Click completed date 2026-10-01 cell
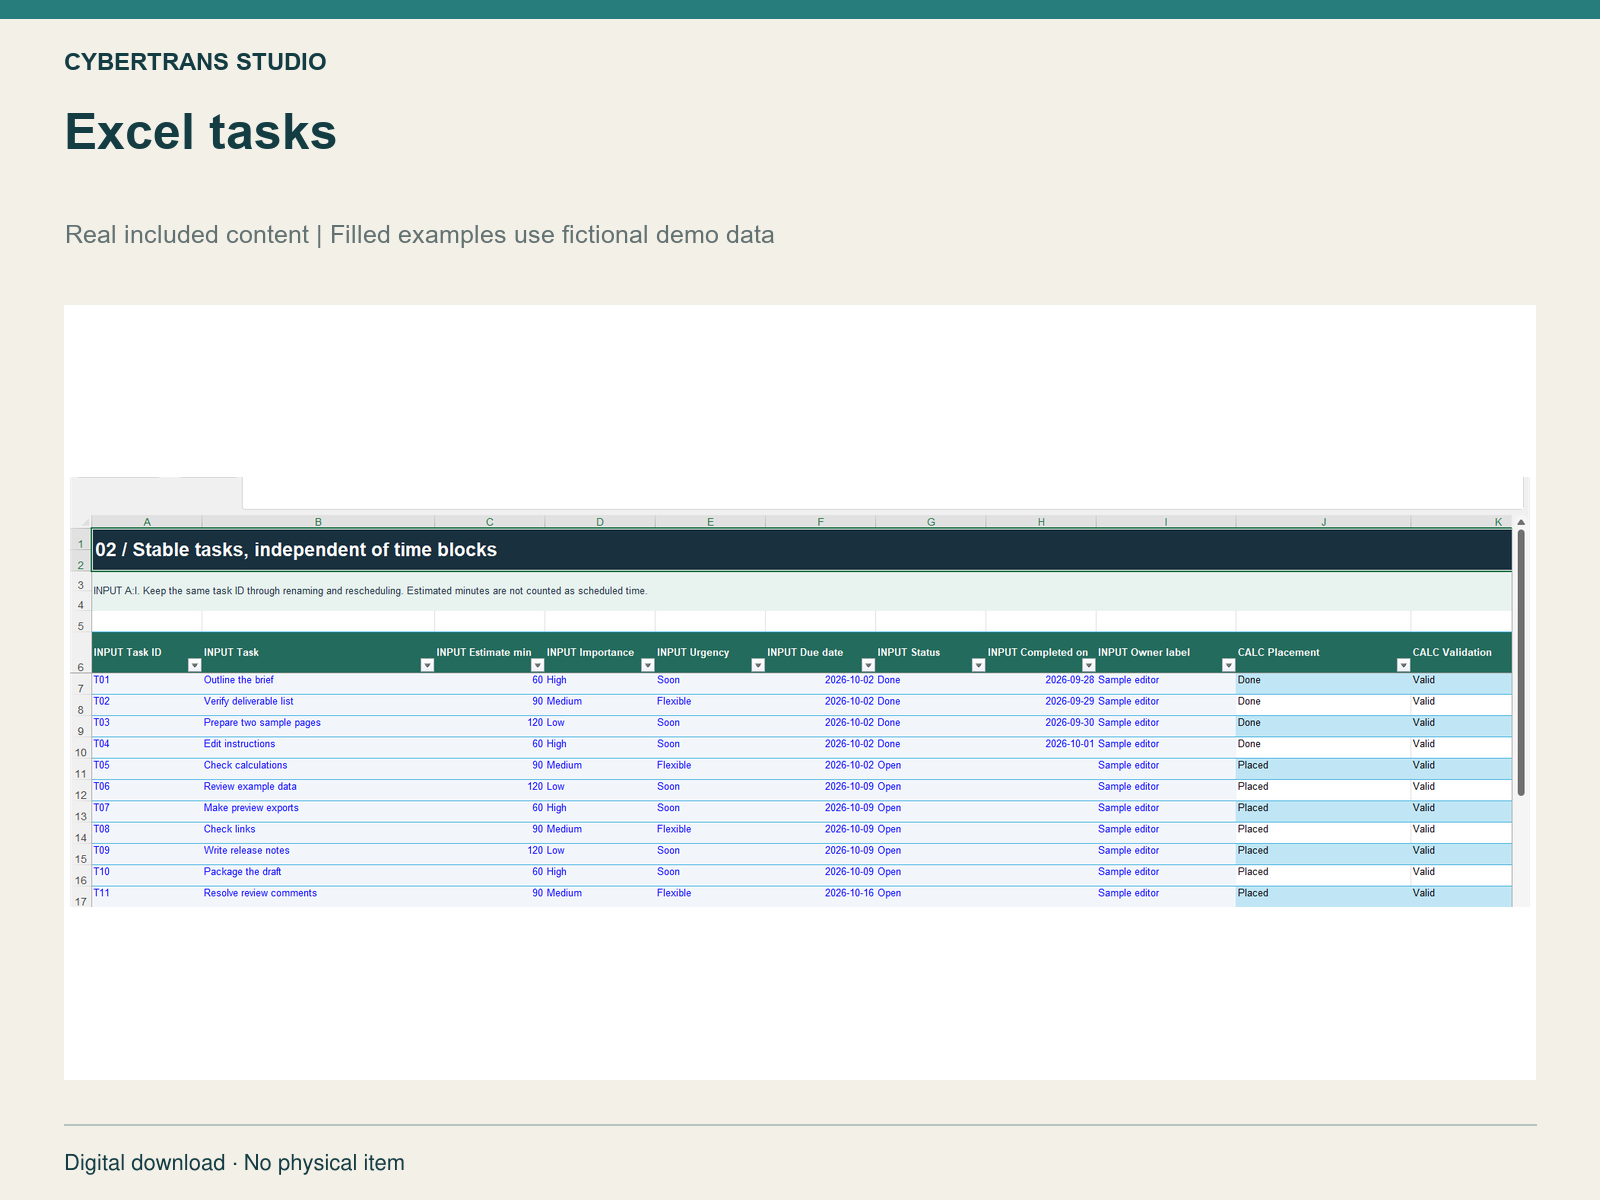Screen dimensions: 1600x1200 1041,748
